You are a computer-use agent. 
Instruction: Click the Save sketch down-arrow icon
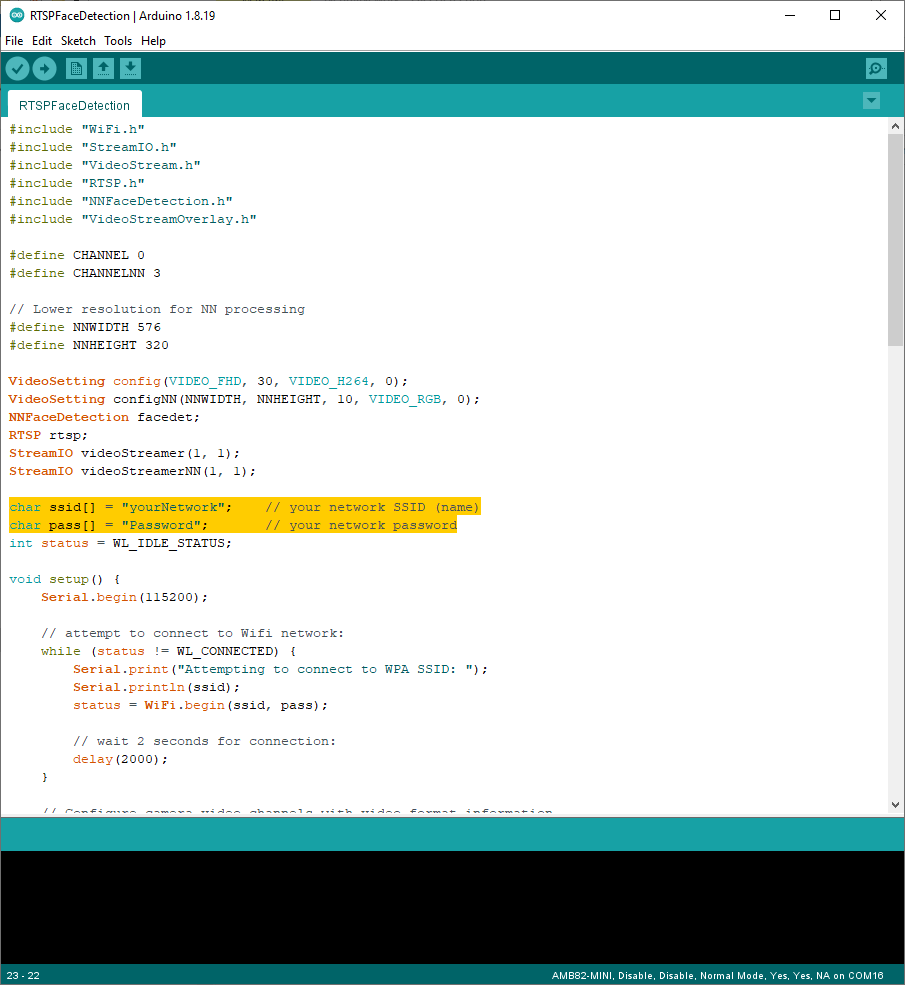[x=131, y=69]
